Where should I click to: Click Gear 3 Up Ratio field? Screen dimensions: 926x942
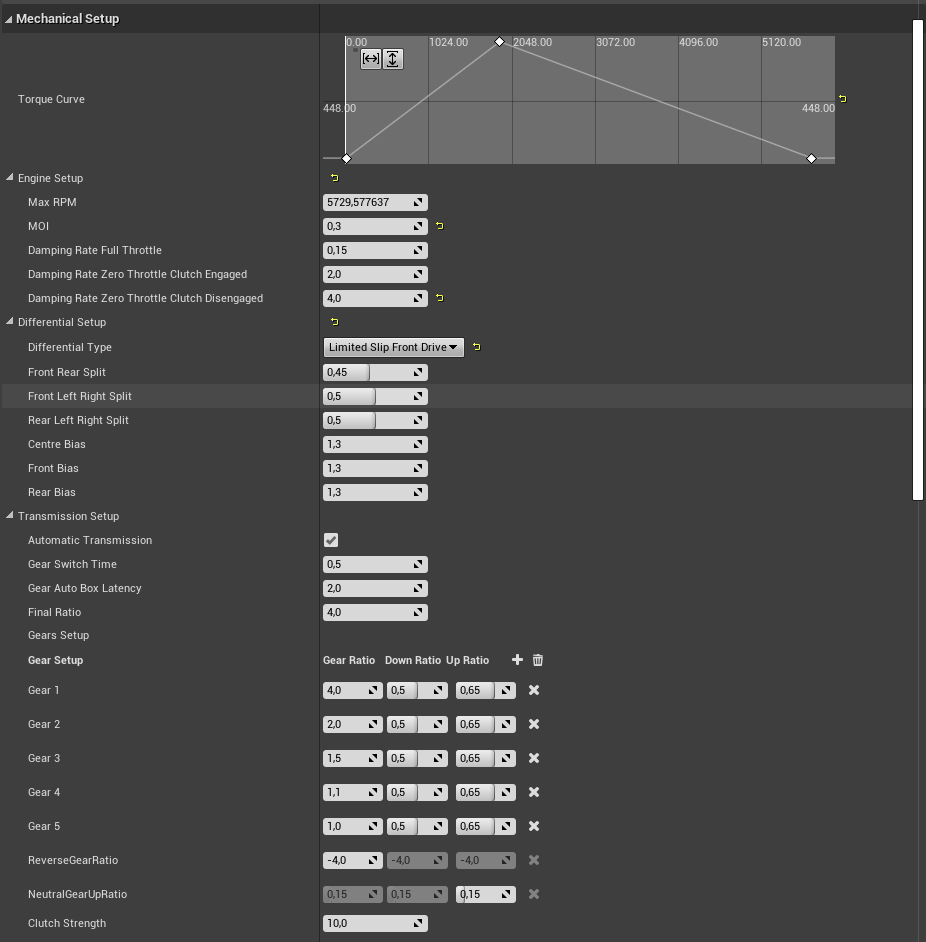coord(486,758)
